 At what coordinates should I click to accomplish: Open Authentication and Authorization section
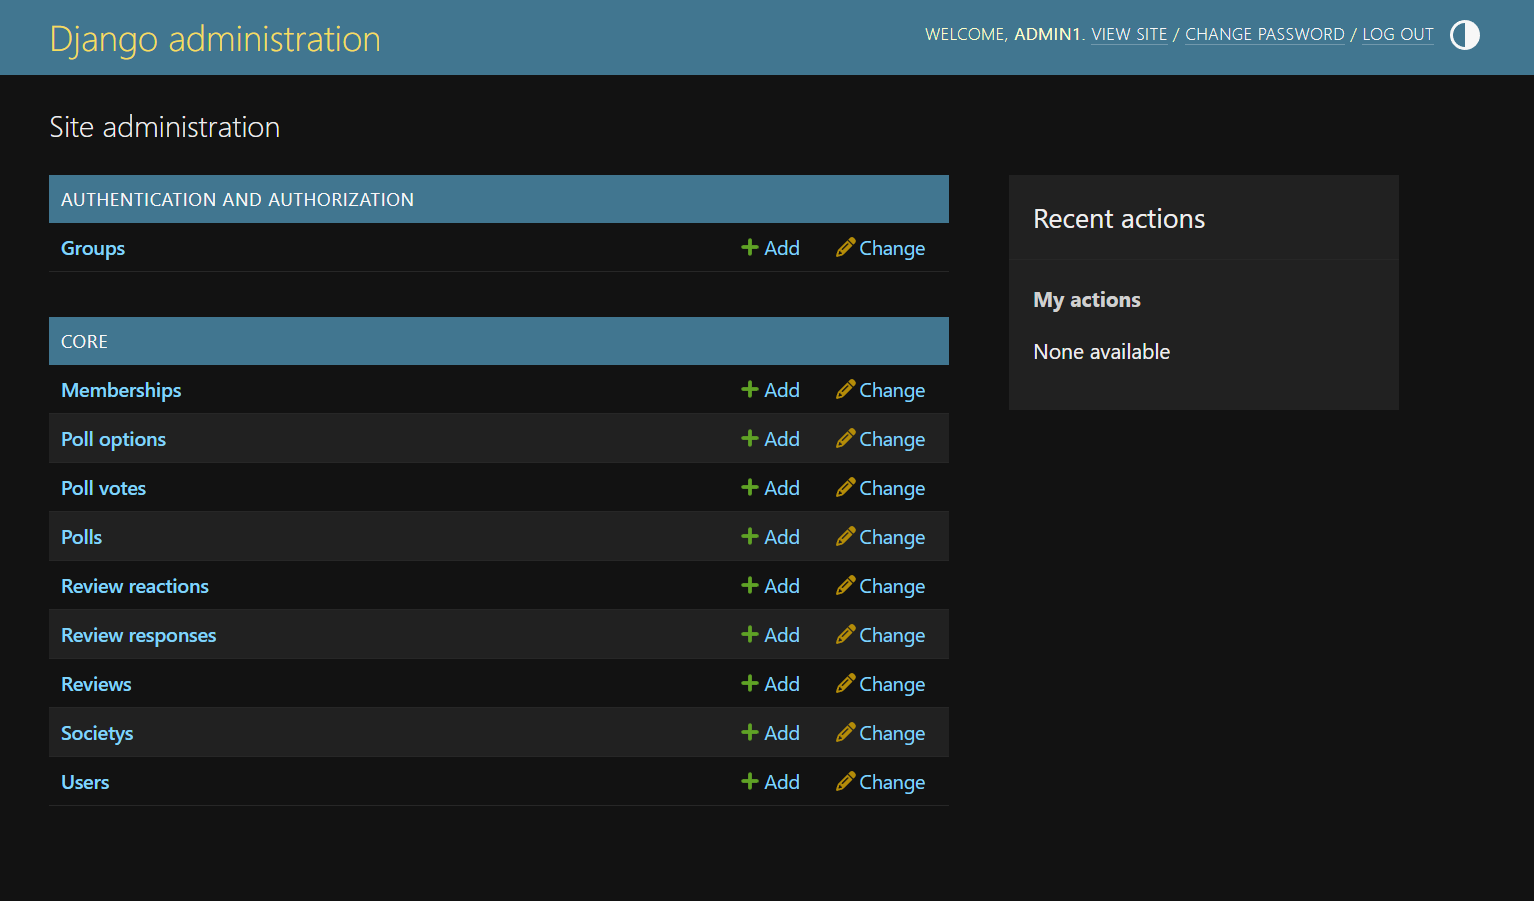[237, 200]
